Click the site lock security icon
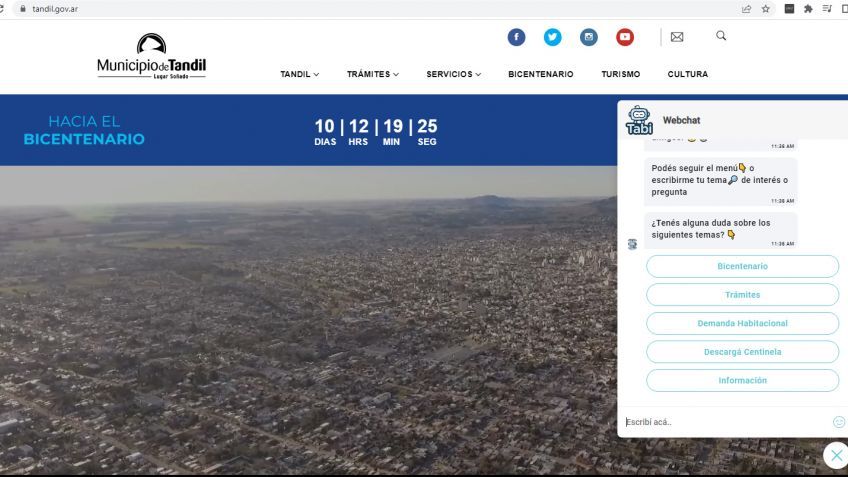The width and height of the screenshot is (848, 477). pos(23,9)
